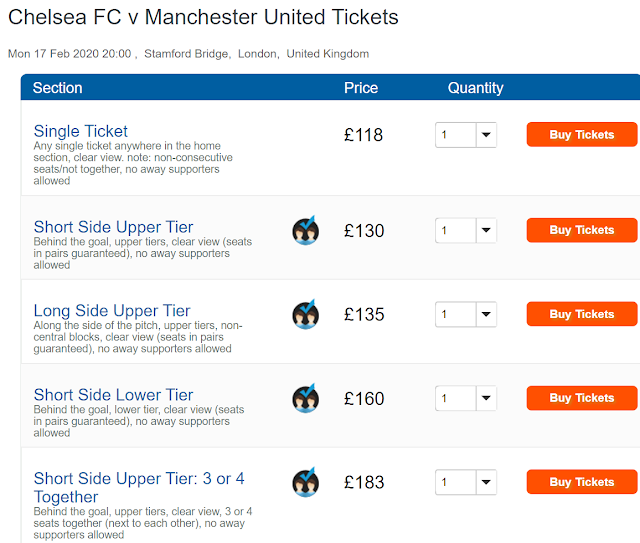The image size is (640, 543).
Task: Open quantity dropdown for Short Side Lower Tier
Action: 466,399
